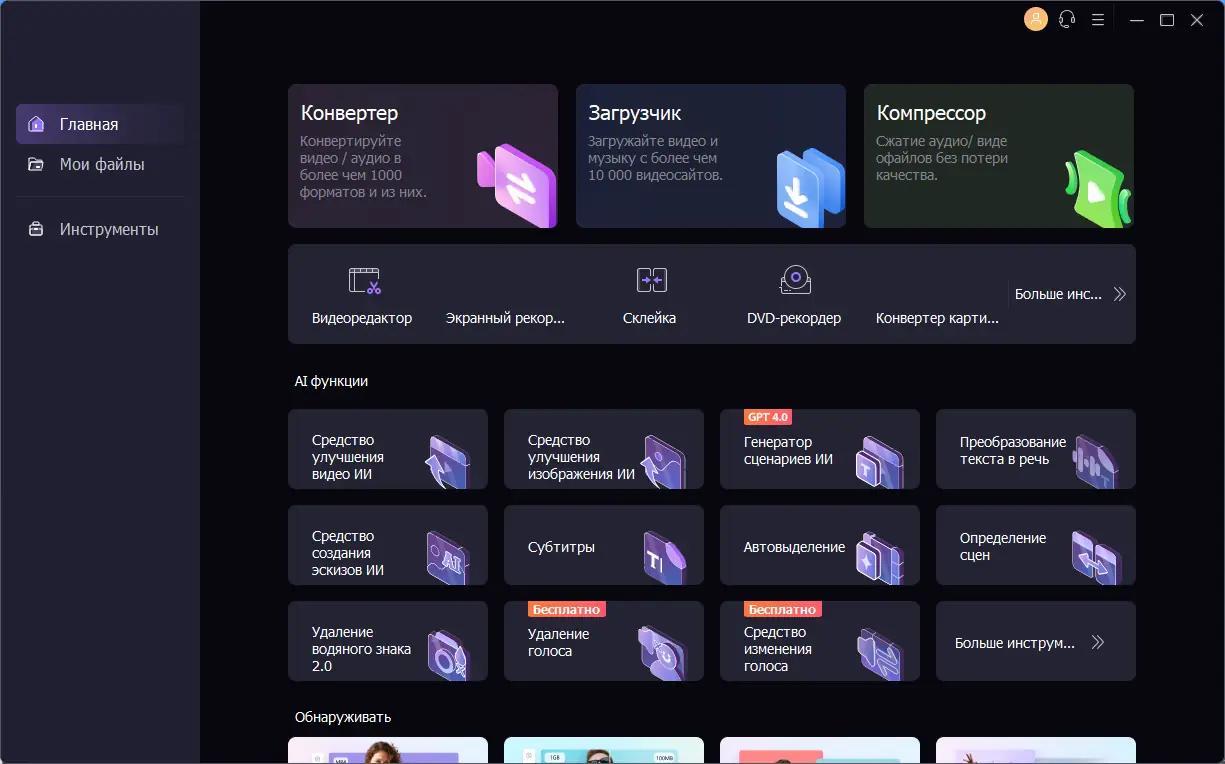
Task: Click the AI функции section heading
Action: [x=331, y=381]
